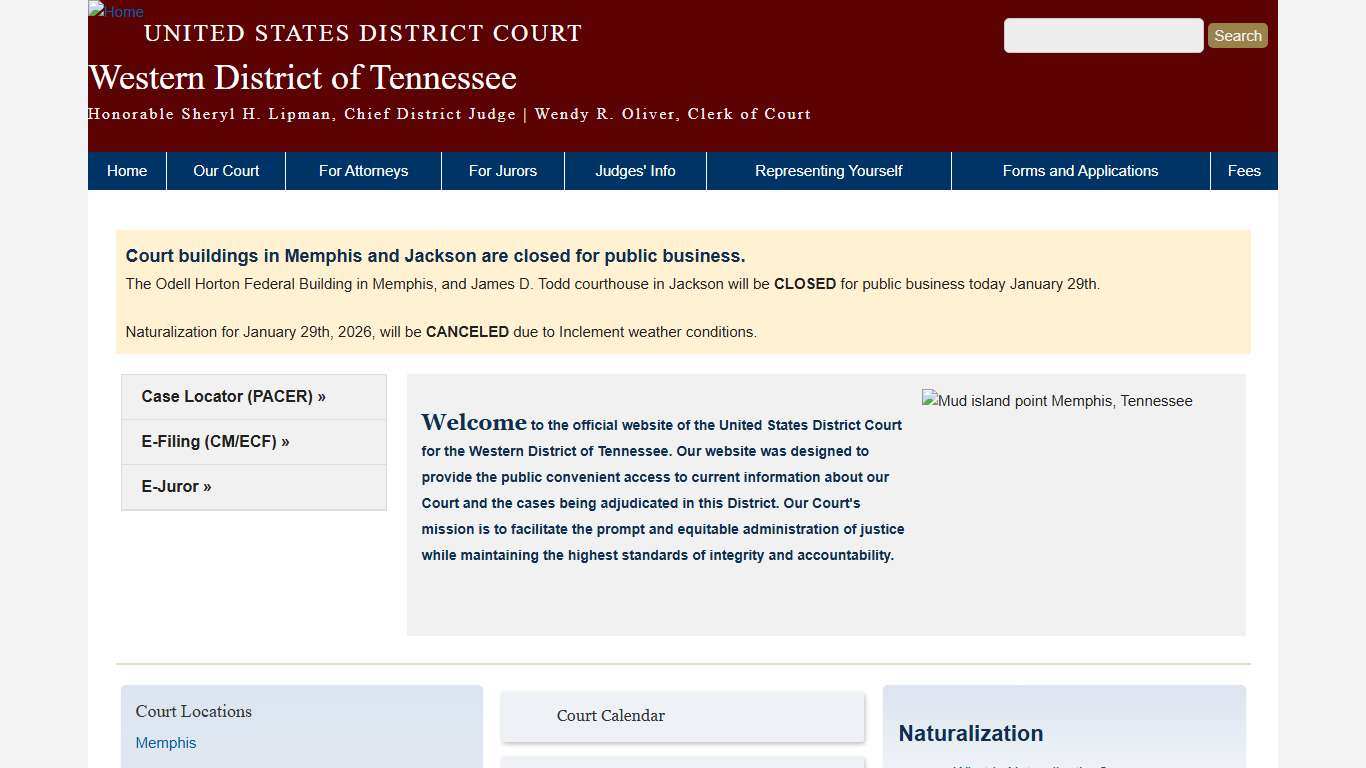Click inside the search text field

point(1103,35)
